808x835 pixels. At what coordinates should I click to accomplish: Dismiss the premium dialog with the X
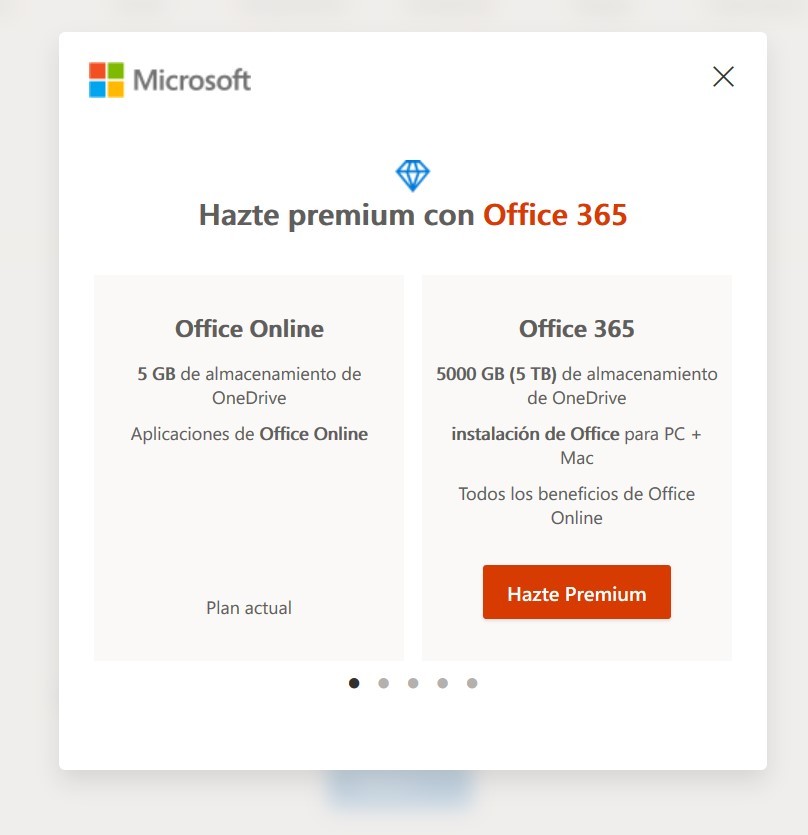723,76
